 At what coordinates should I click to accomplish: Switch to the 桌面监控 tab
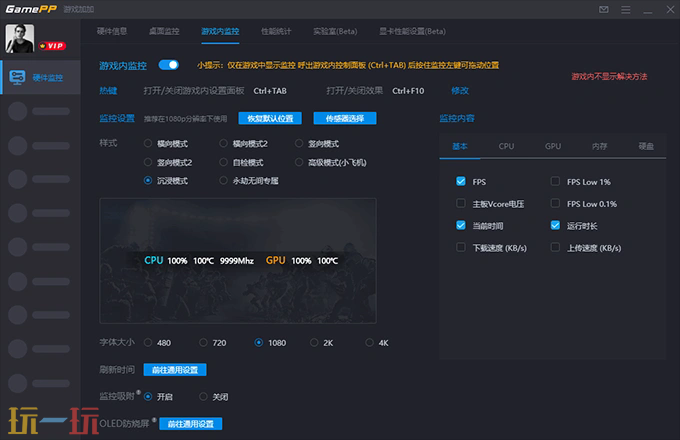[x=164, y=31]
